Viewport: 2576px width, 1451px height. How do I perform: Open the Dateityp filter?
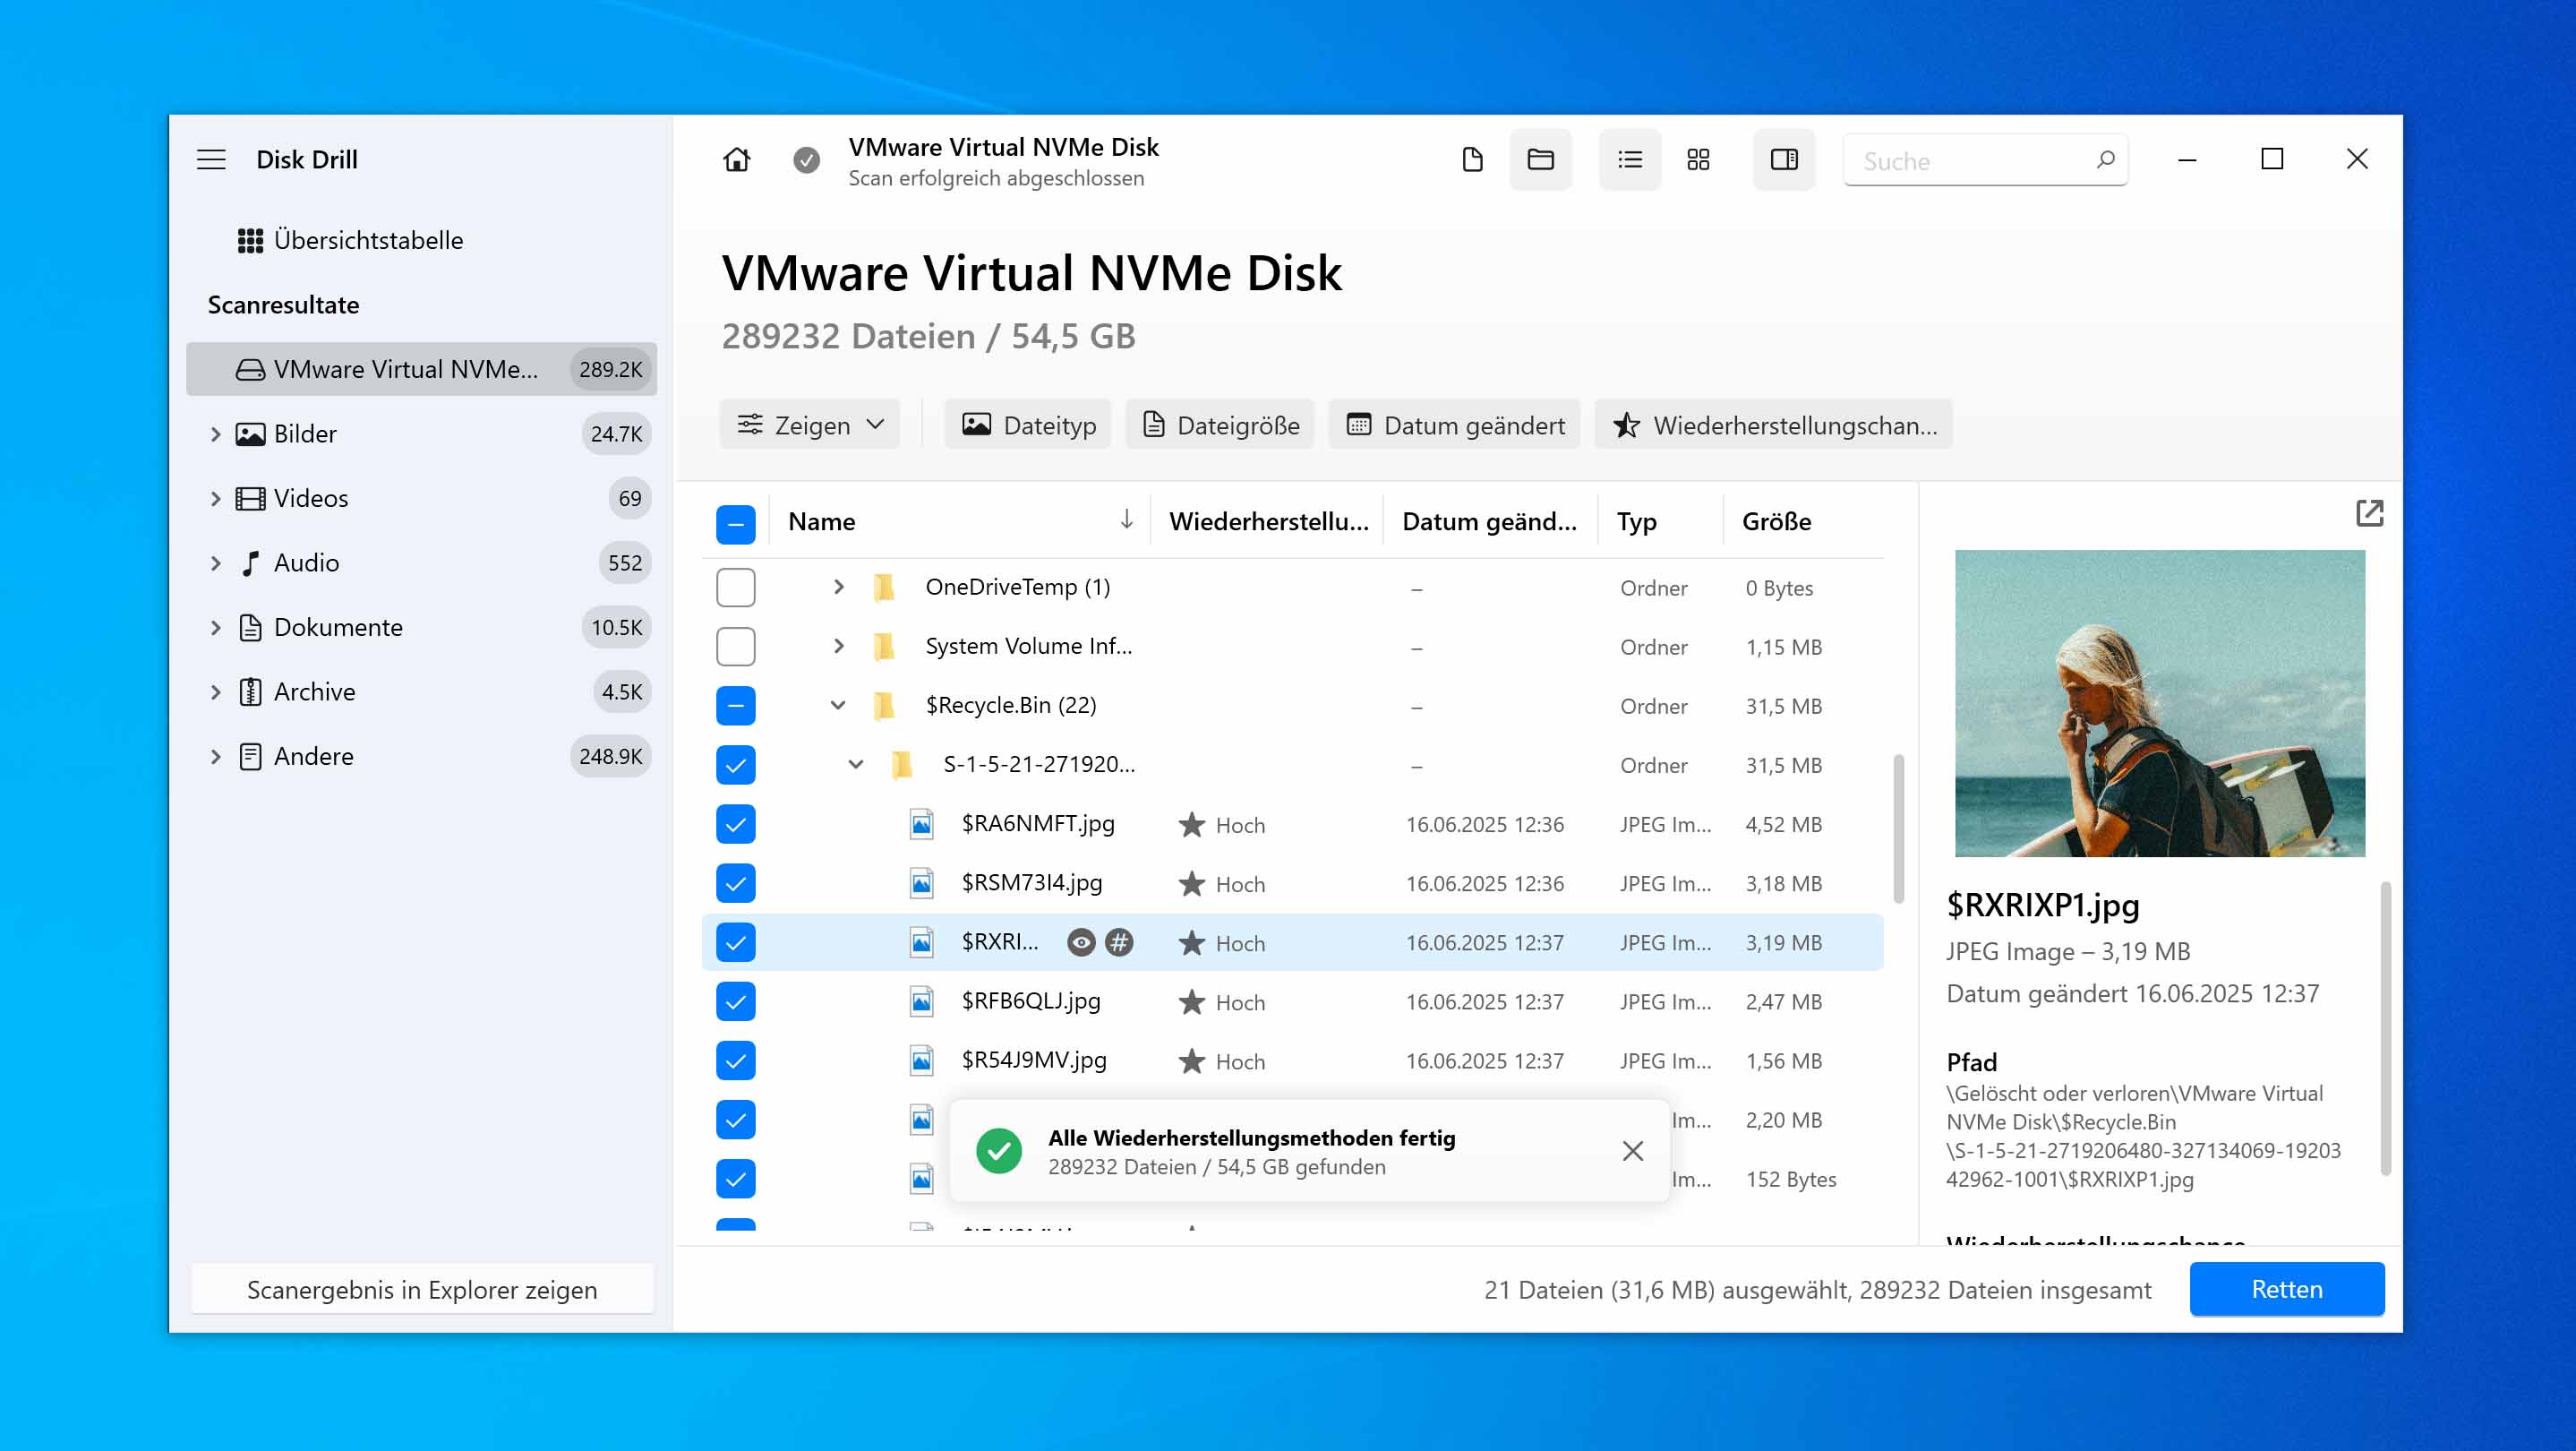[x=1028, y=425]
